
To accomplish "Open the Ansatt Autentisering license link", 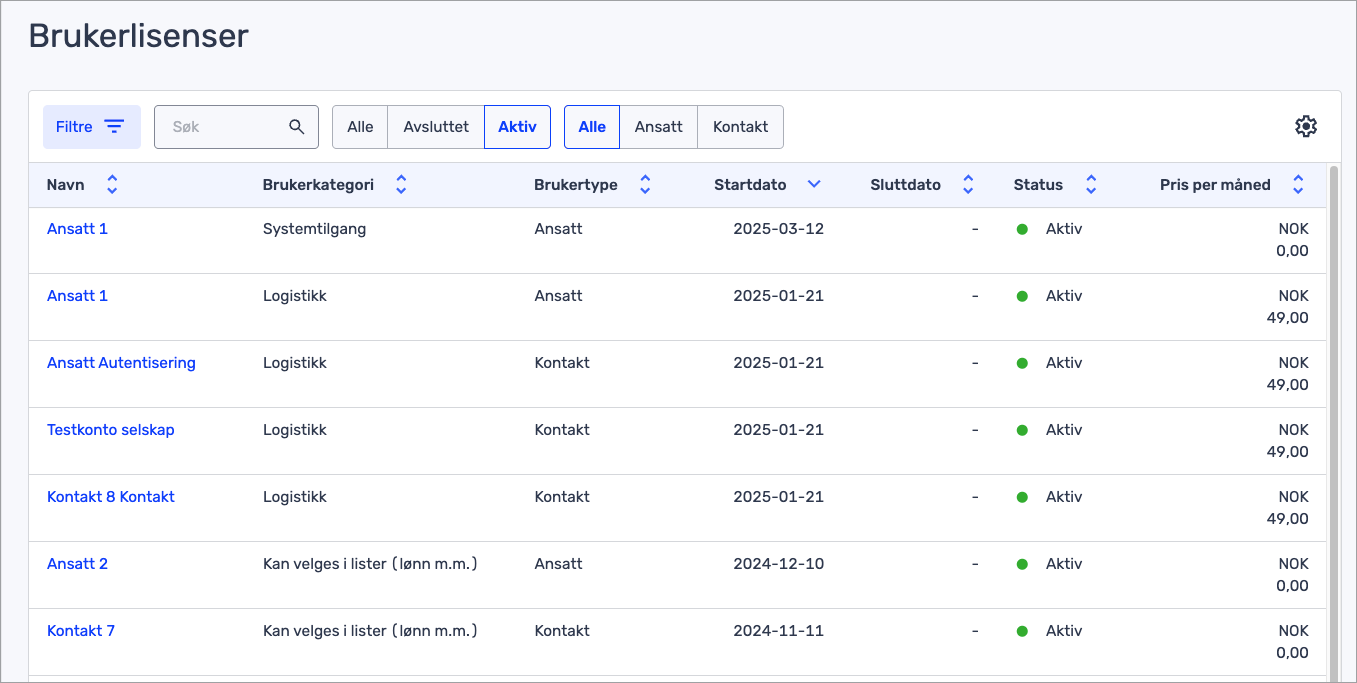I will 121,363.
